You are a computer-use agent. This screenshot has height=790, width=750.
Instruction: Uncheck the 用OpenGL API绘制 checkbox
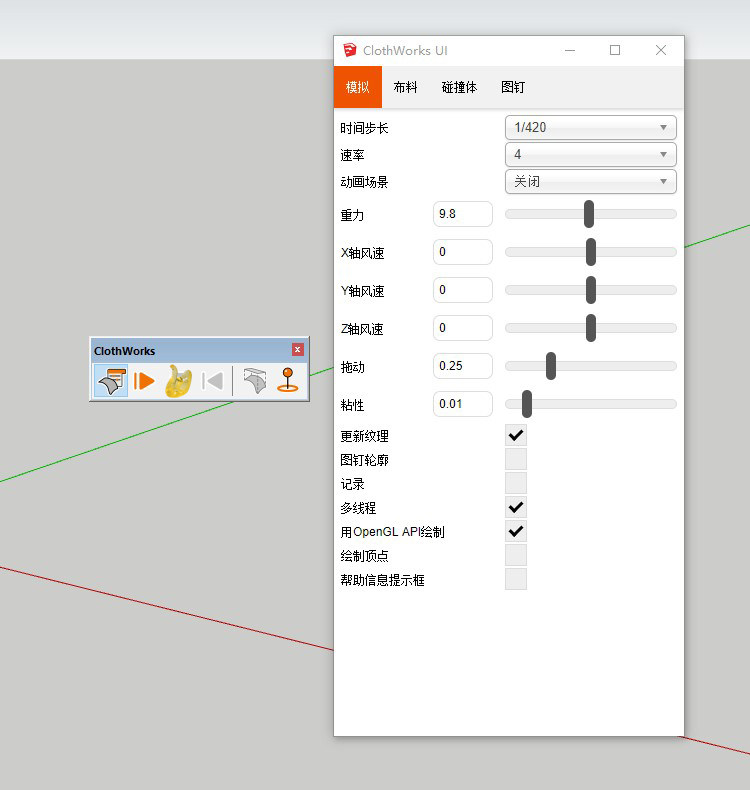[x=516, y=532]
